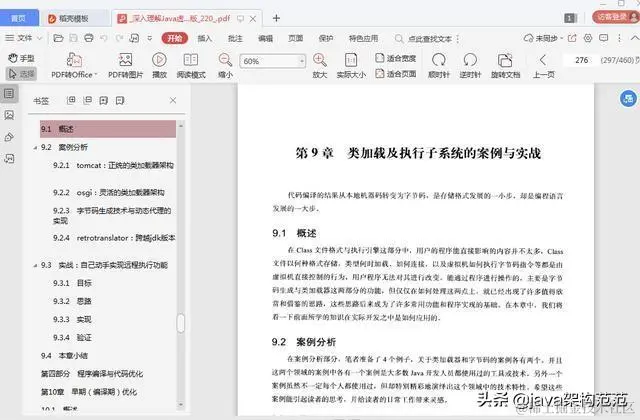Screen dimensions: 640x420
Task: Collapse all bookmarks icon
Action: tap(87, 100)
